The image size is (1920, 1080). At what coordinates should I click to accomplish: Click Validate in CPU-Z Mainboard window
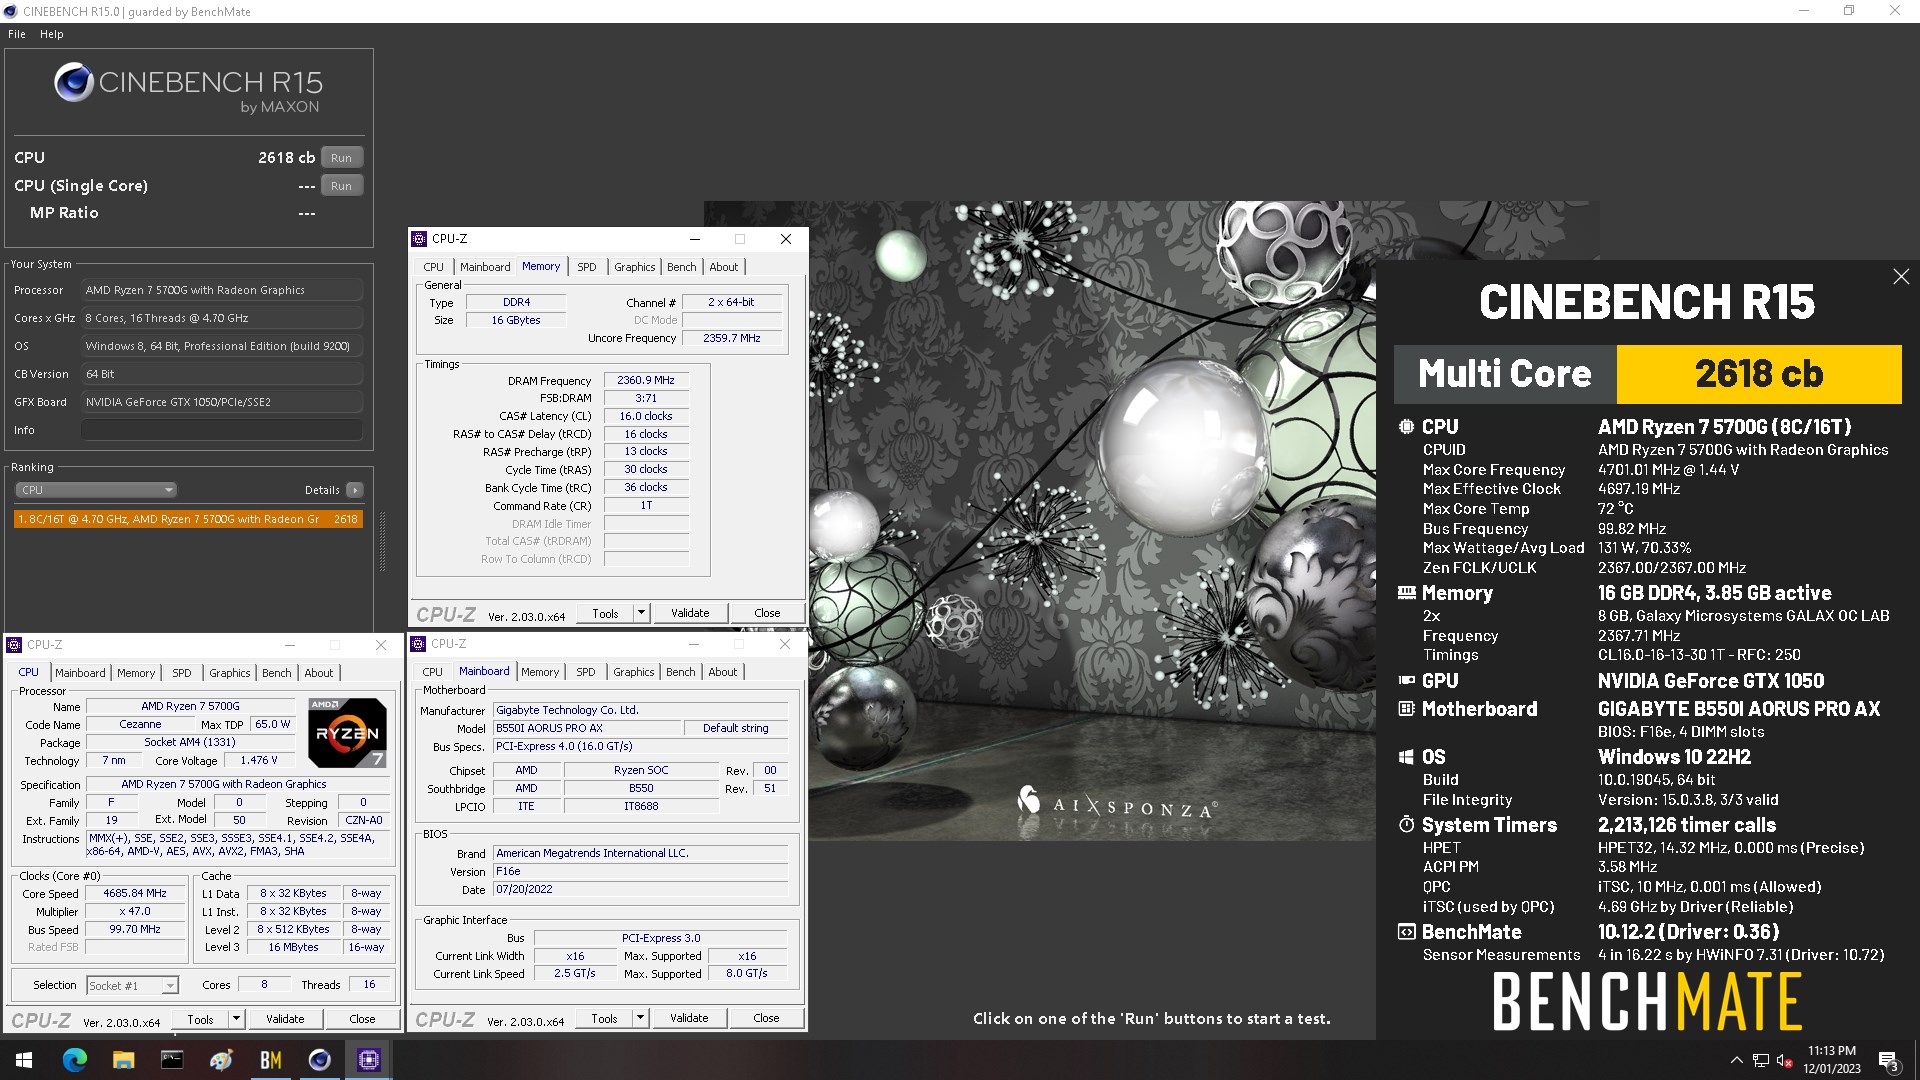pyautogui.click(x=689, y=1018)
